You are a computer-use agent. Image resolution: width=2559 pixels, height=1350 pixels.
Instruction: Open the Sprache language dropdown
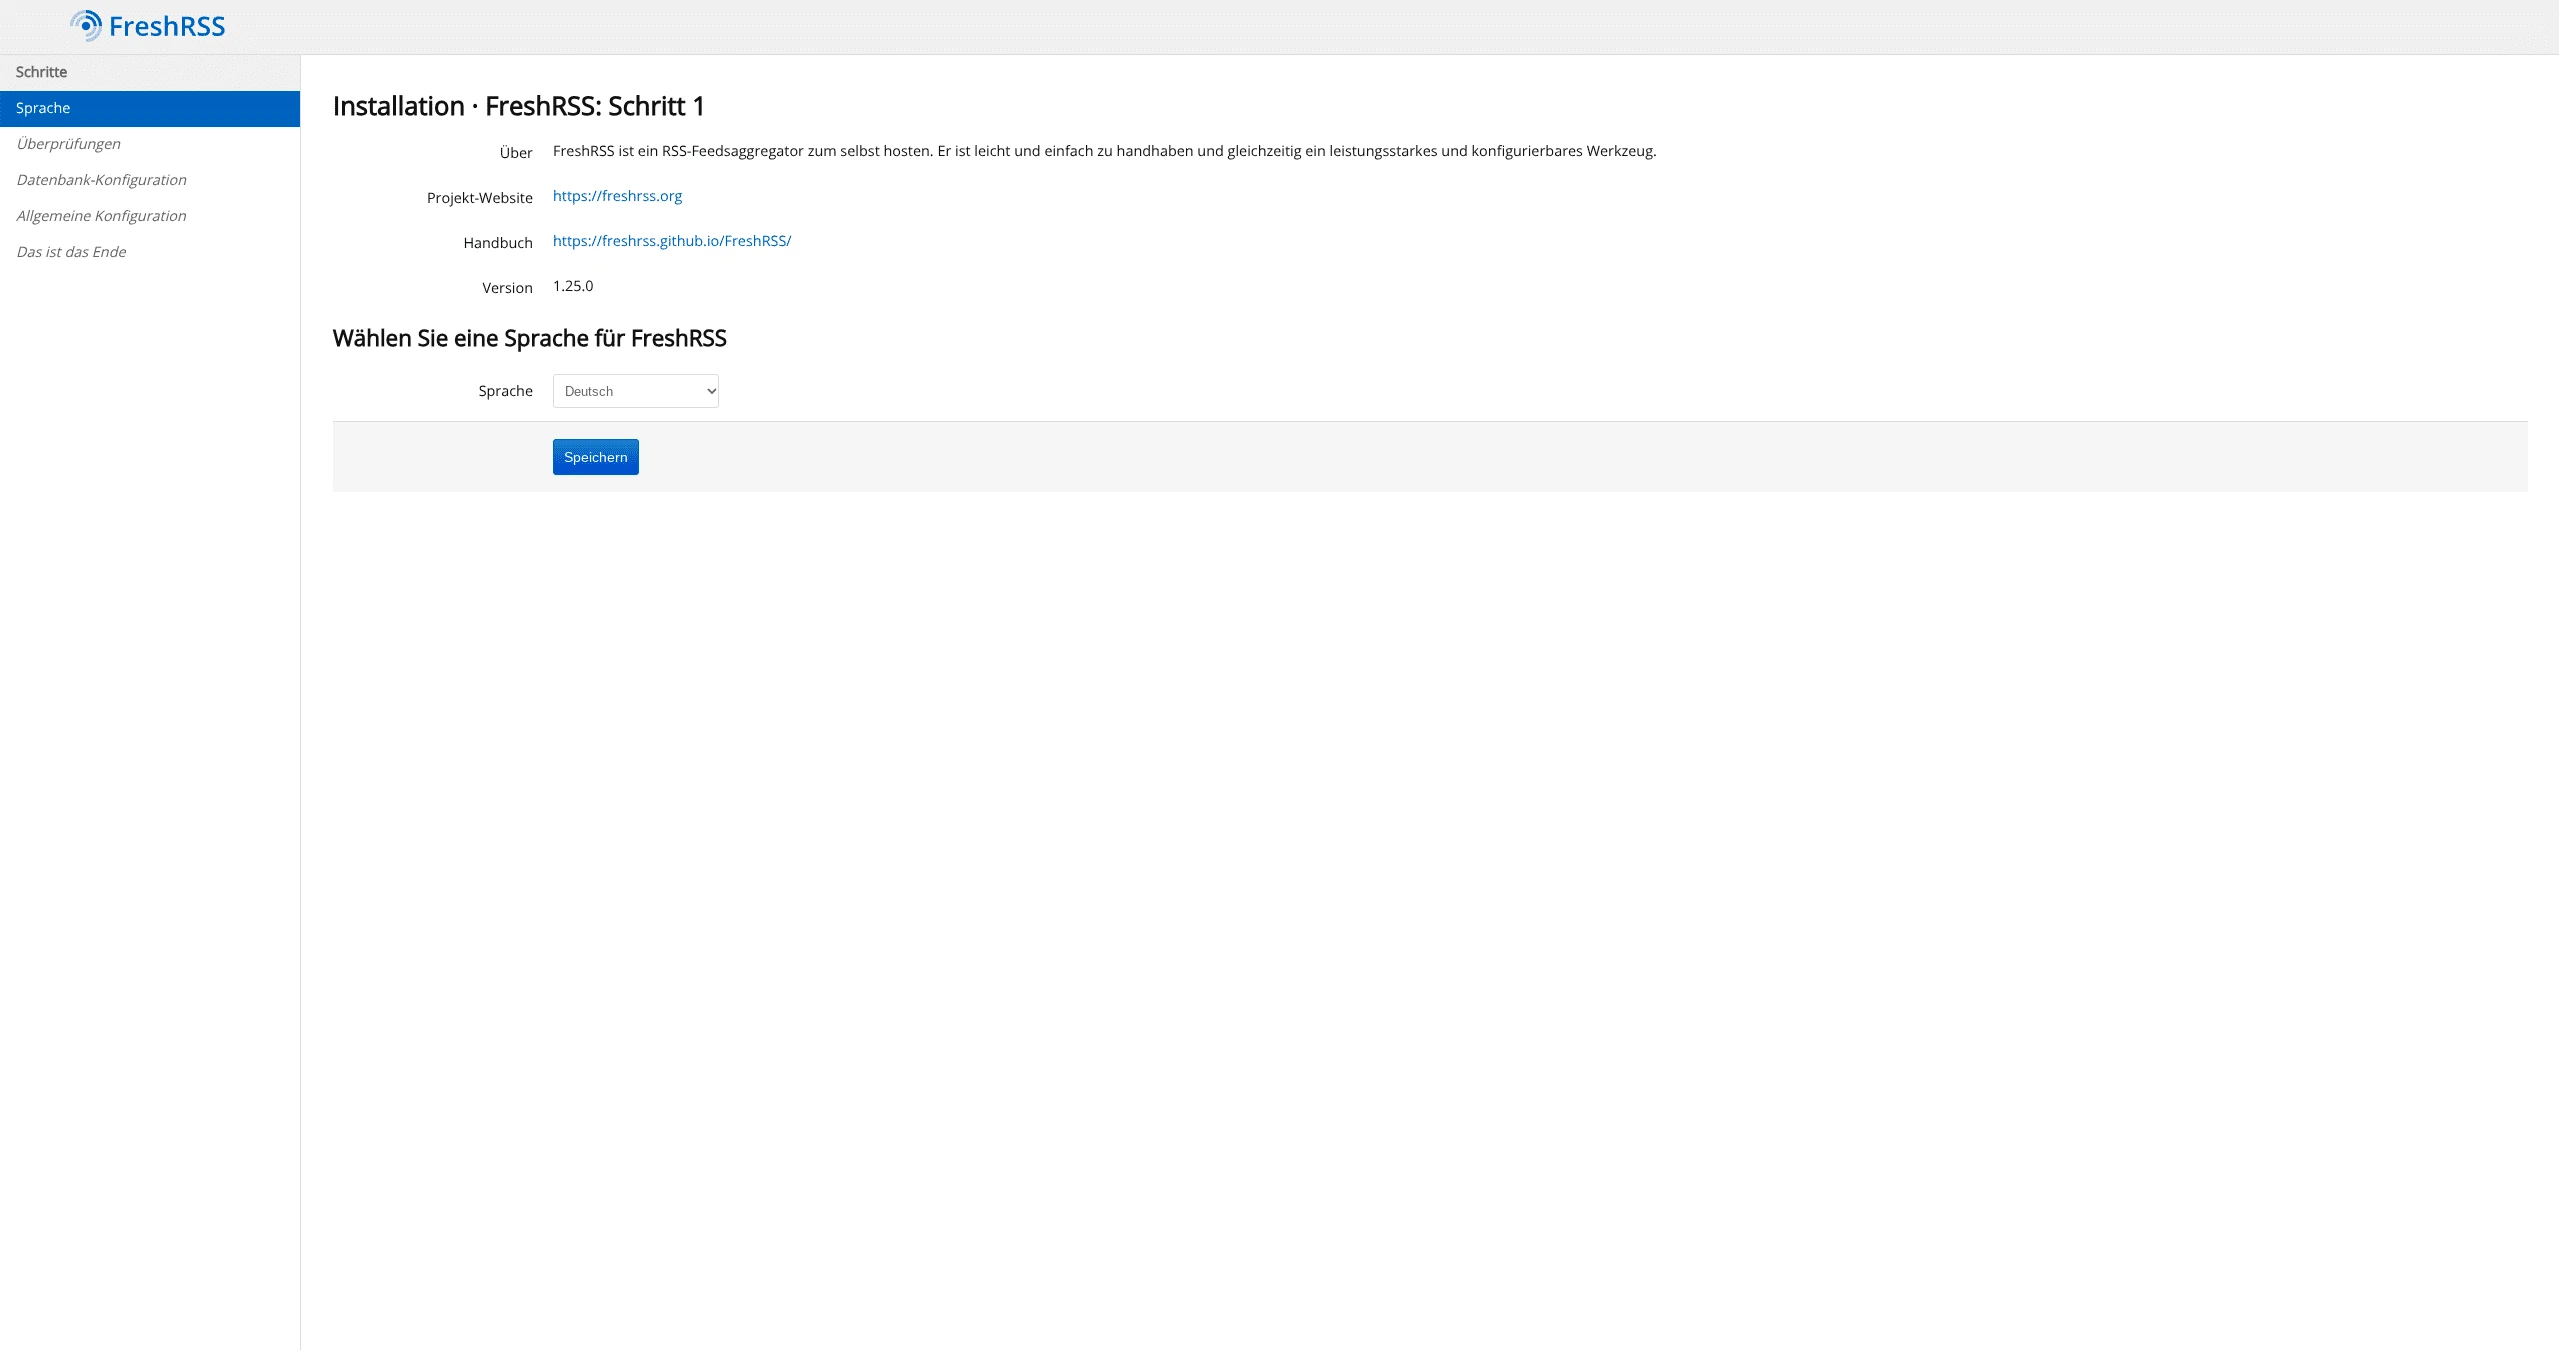(x=636, y=391)
